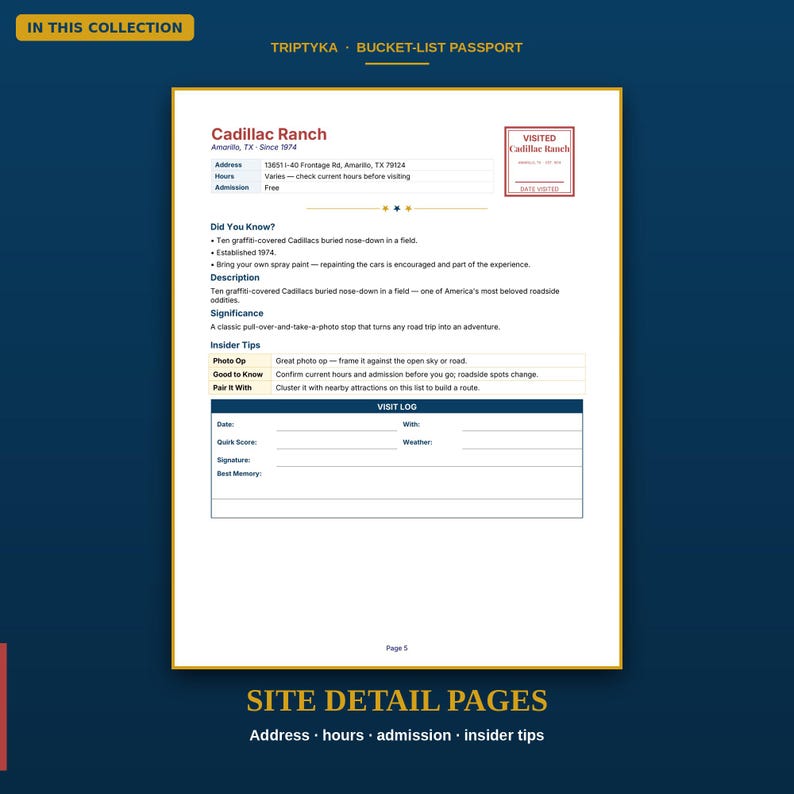Click the beloved roadside oddities description paragraph

click(x=385, y=295)
